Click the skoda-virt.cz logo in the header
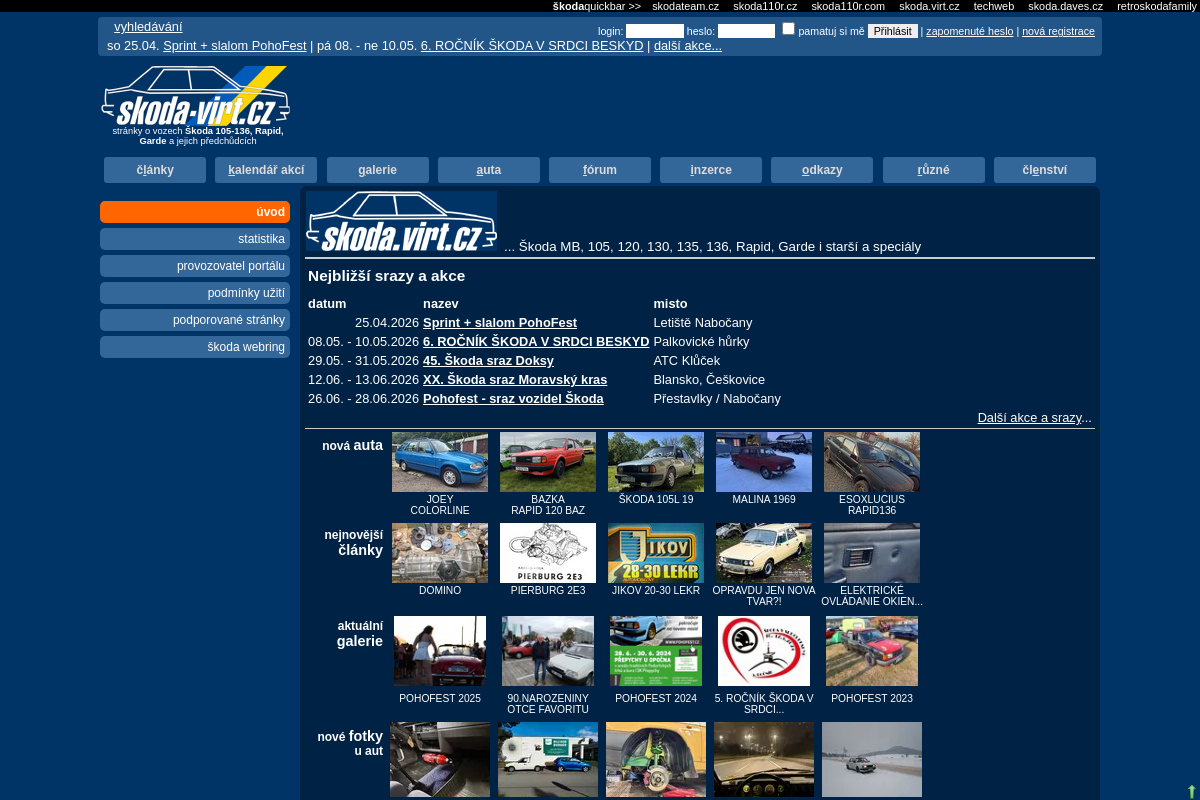Image resolution: width=1200 pixels, height=800 pixels. [x=196, y=97]
